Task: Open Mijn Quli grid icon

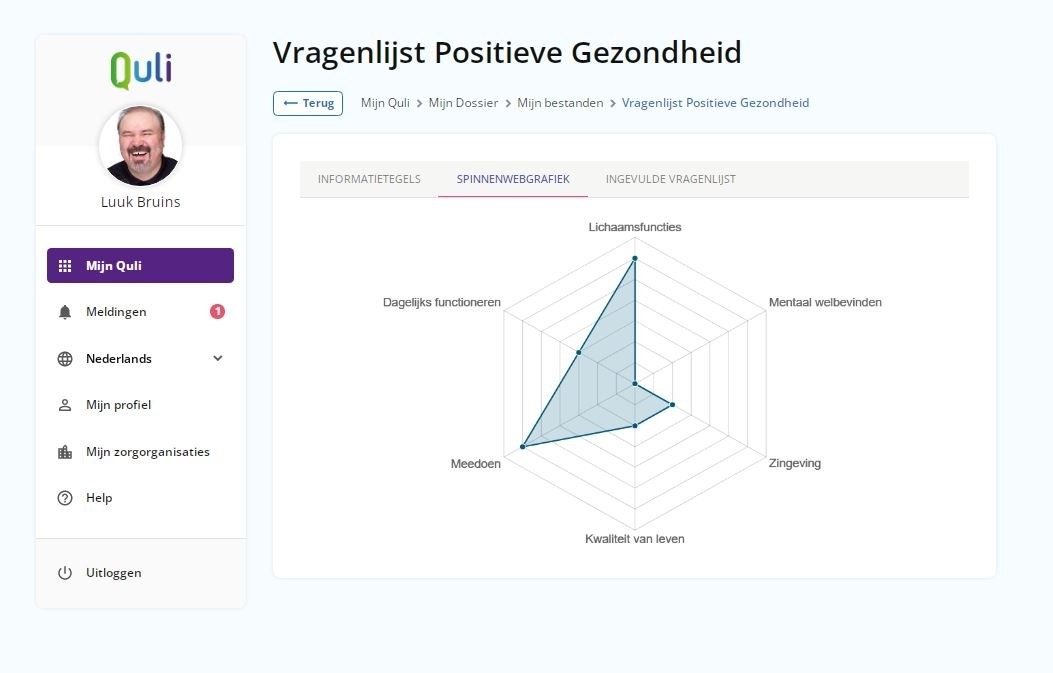Action: 65,266
